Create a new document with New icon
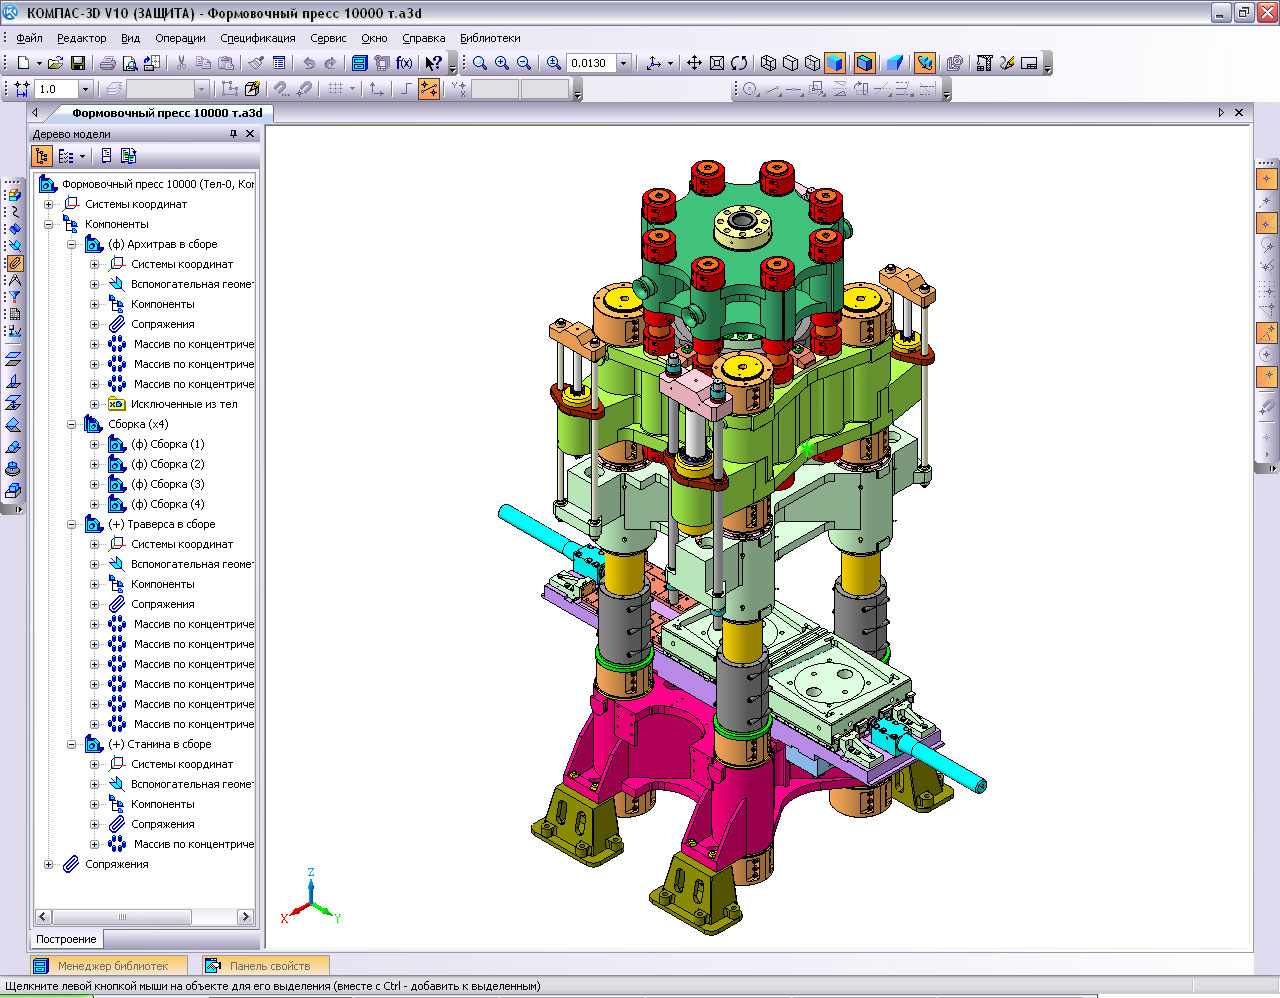Viewport: 1280px width, 998px height. [x=22, y=63]
